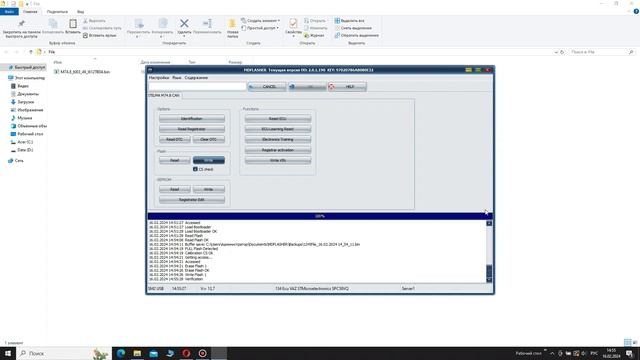
Task: Open the notification center icon
Action: [x=629, y=353]
